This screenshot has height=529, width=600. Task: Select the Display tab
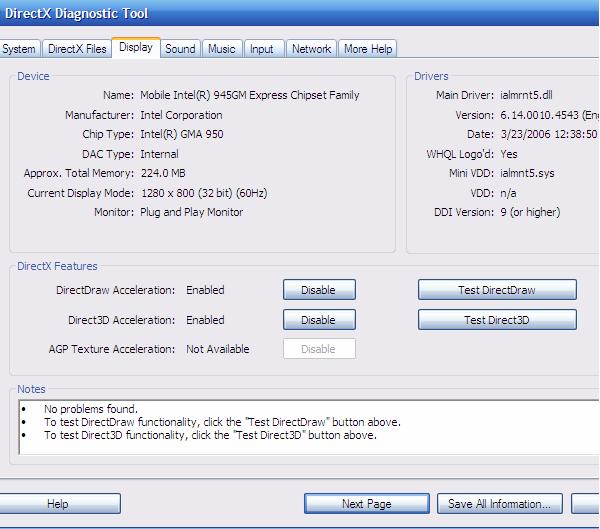click(136, 48)
